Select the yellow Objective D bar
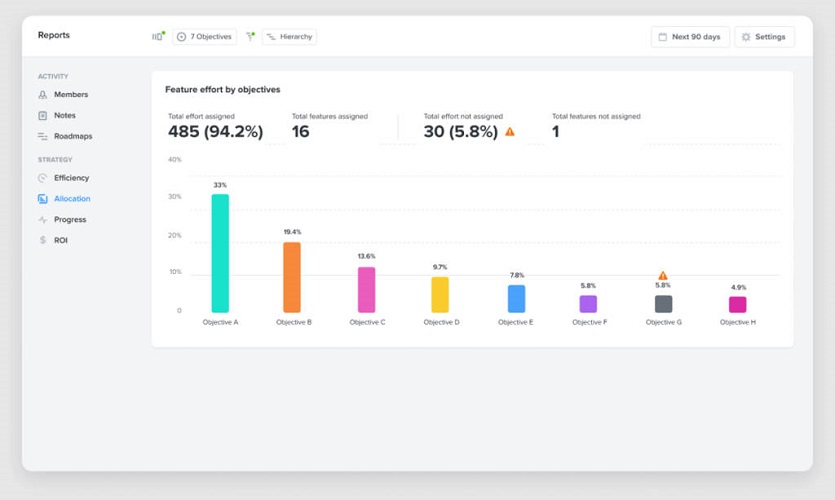 [440, 295]
